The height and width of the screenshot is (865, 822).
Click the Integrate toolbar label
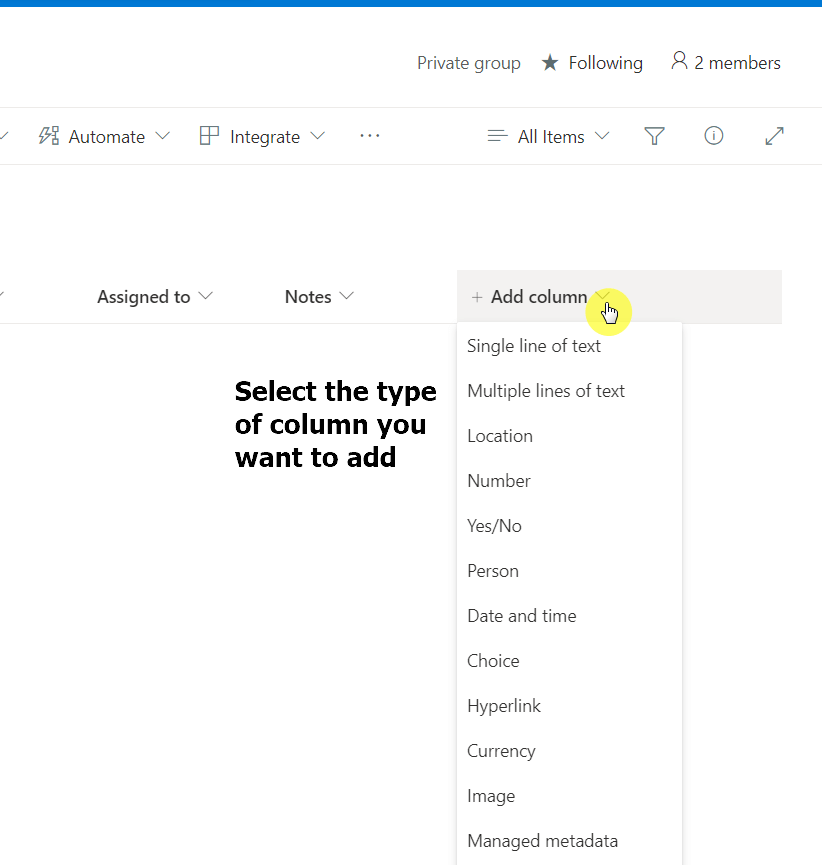265,137
